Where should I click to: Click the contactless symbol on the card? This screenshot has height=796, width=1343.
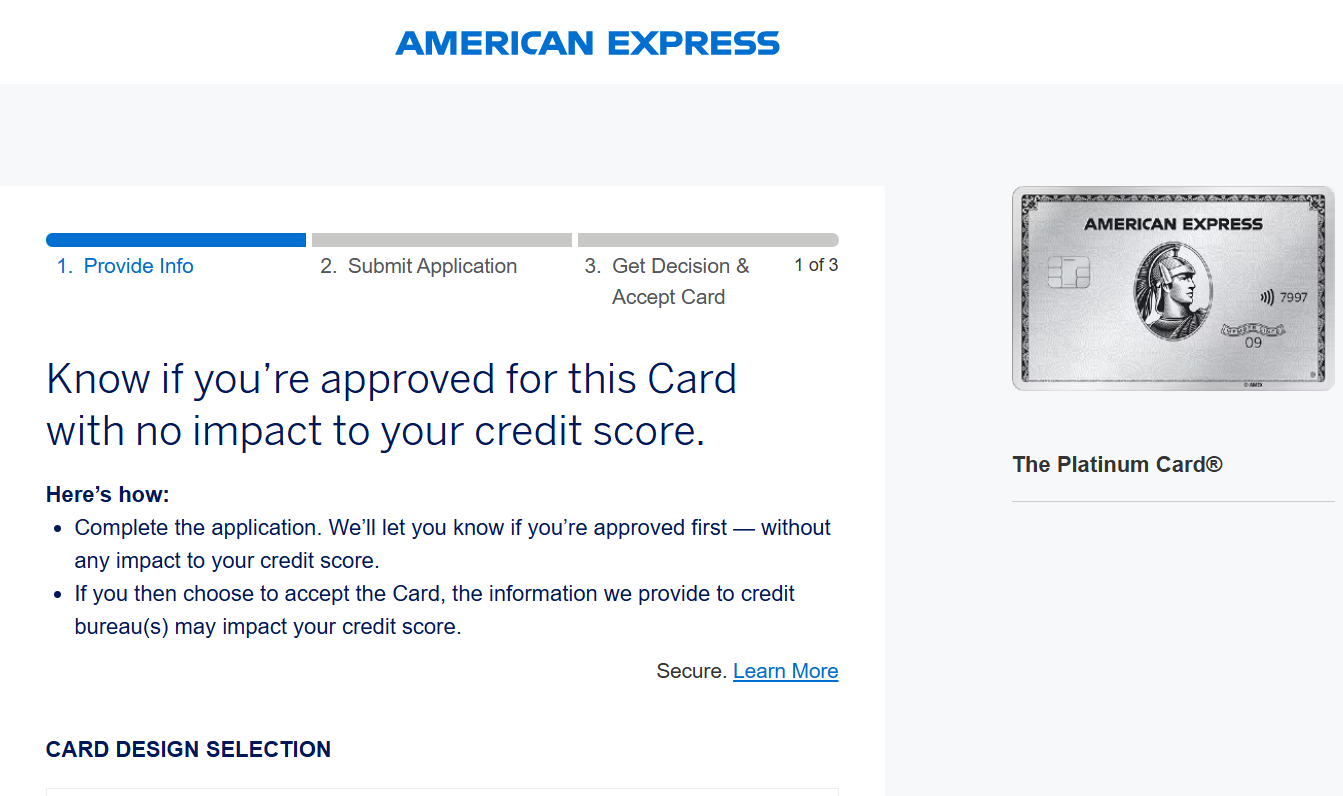pyautogui.click(x=1267, y=297)
